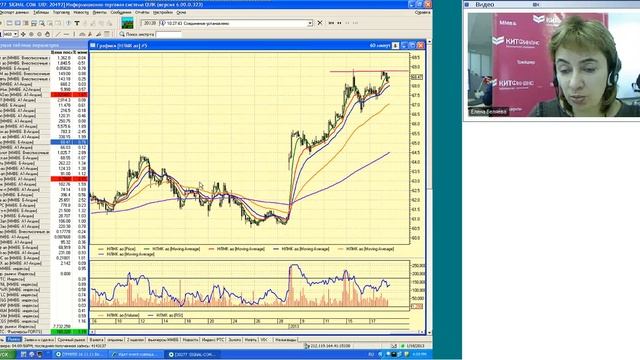Viewport: 640px width, 360px height.
Task: Click the presenter video feed
Action: click(x=553, y=64)
